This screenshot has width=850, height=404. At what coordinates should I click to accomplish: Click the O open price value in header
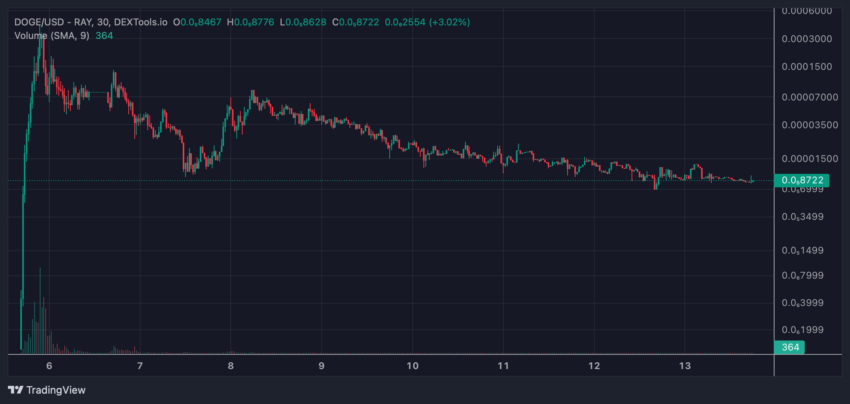199,23
